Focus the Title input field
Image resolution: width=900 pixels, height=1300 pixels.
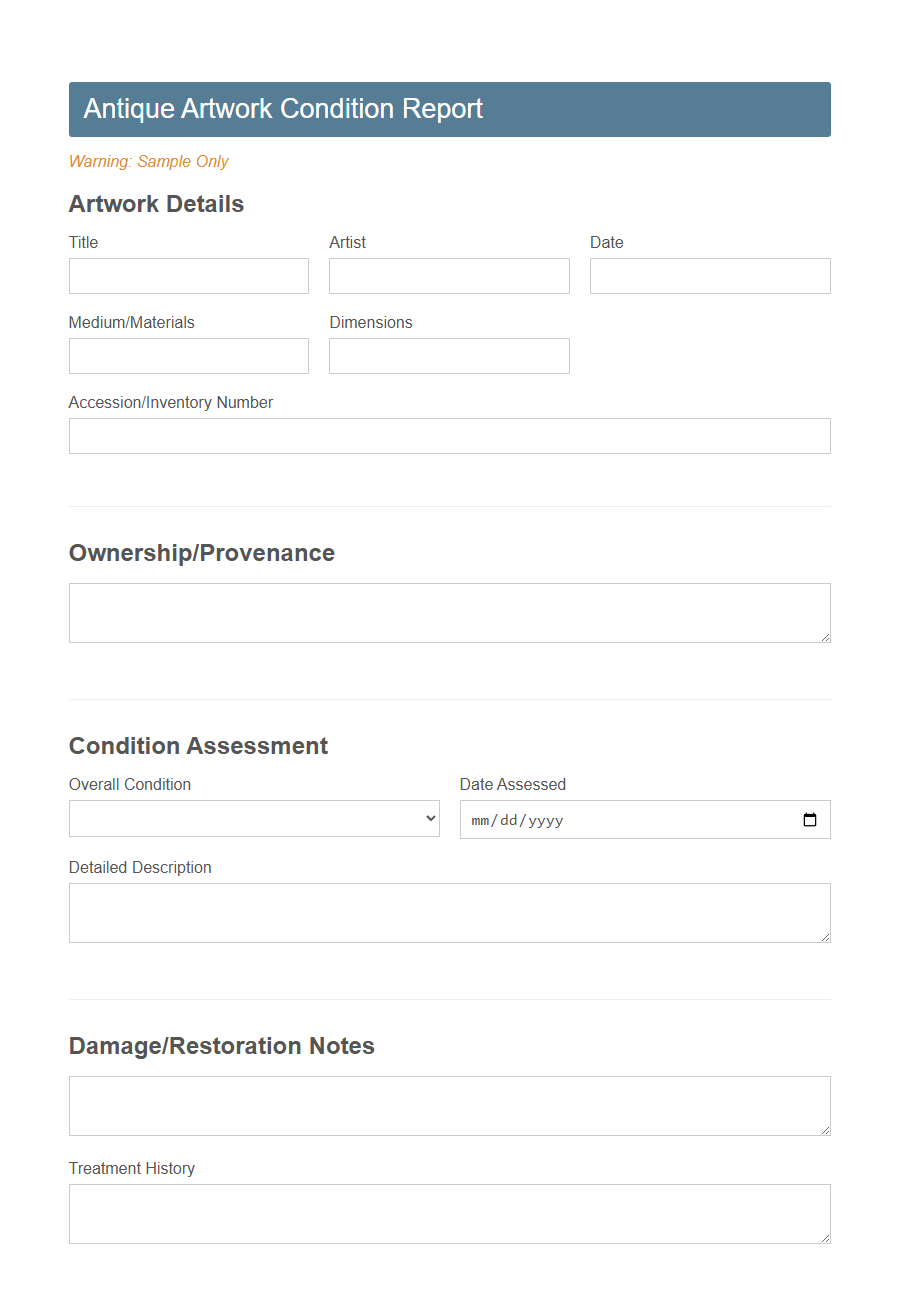click(188, 276)
